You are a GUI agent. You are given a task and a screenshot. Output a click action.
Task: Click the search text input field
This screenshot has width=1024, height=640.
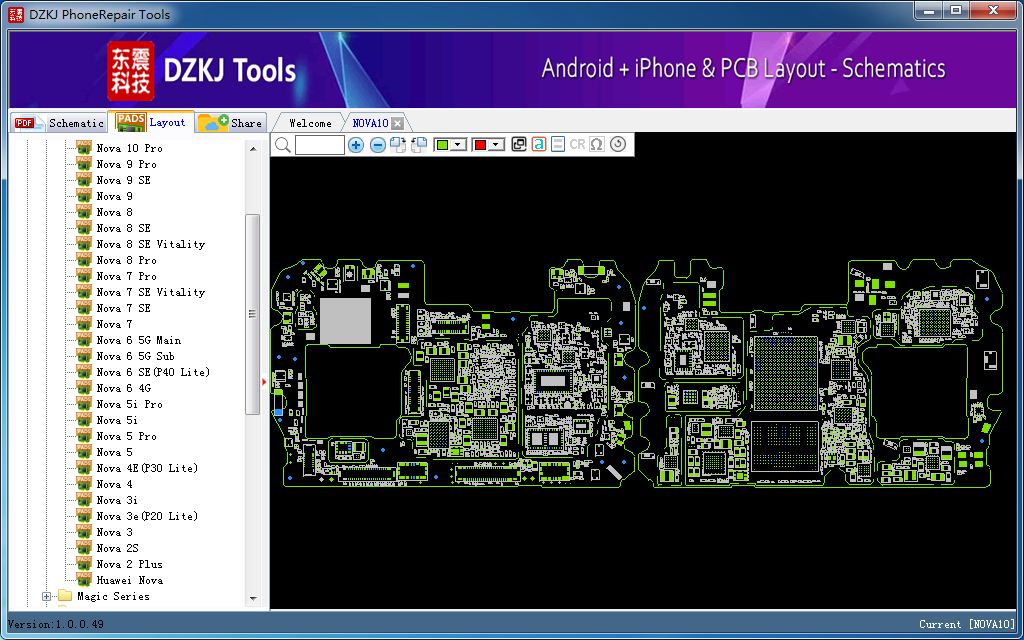[x=320, y=145]
